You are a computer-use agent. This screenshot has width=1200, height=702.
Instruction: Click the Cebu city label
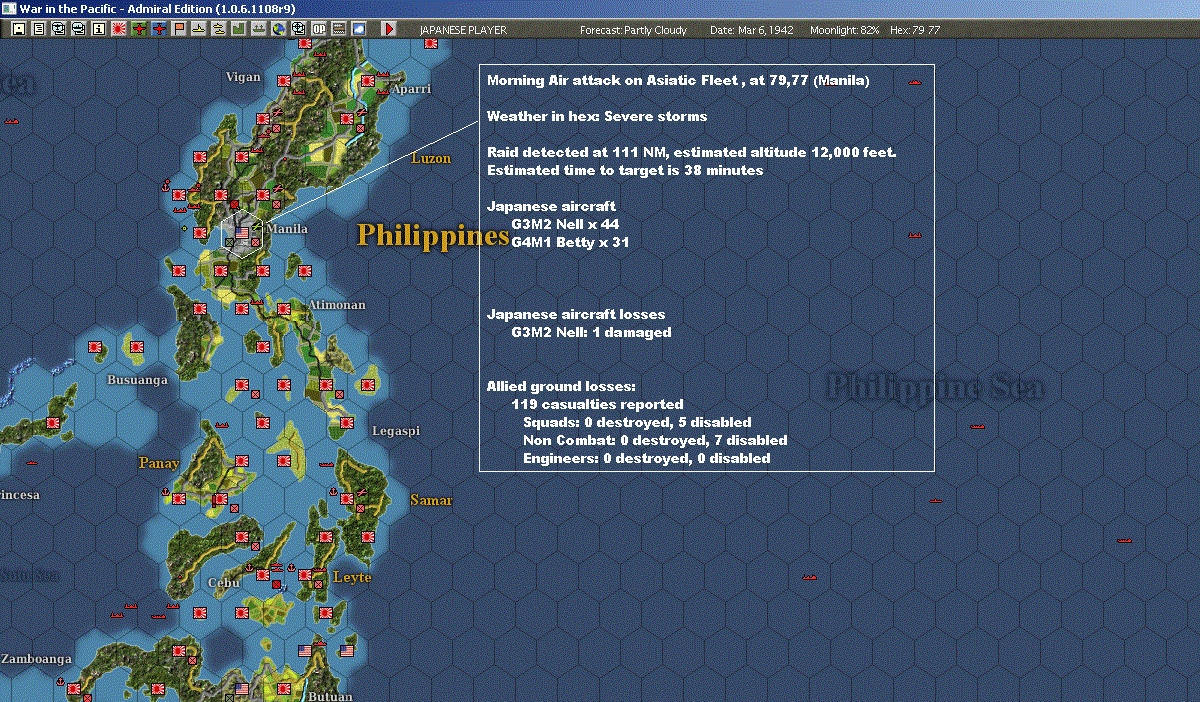point(224,583)
